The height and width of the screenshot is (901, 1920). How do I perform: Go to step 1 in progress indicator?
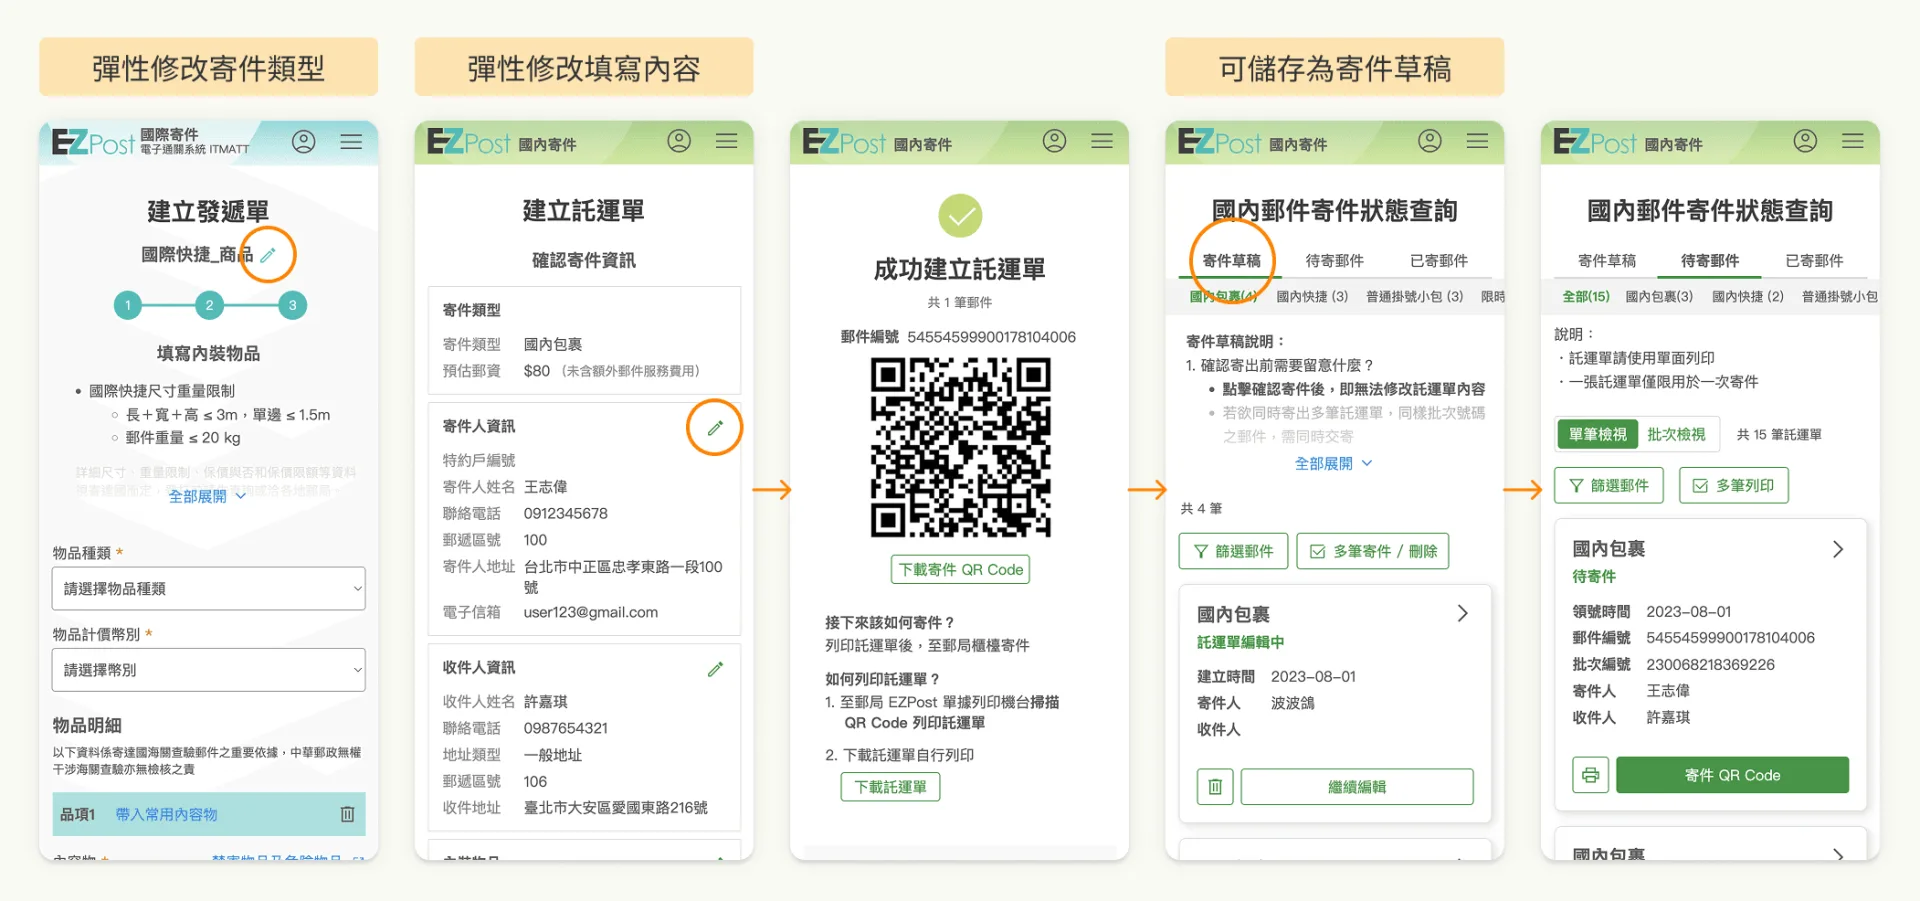click(x=128, y=305)
